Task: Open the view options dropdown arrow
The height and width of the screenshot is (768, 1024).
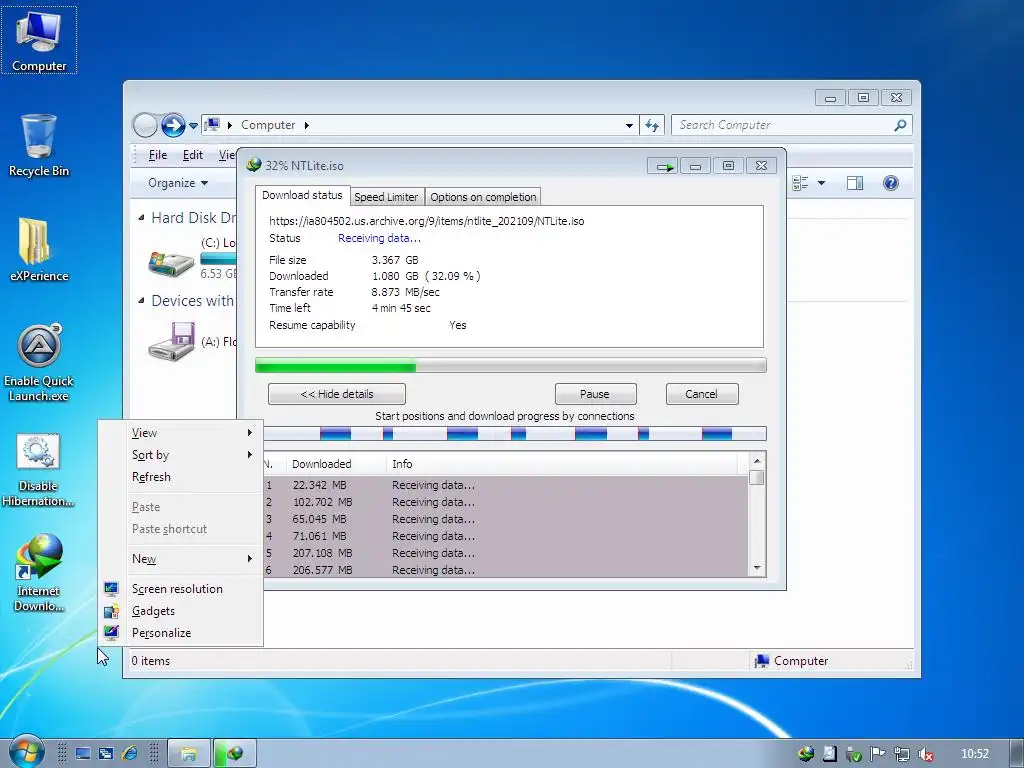Action: [x=821, y=183]
